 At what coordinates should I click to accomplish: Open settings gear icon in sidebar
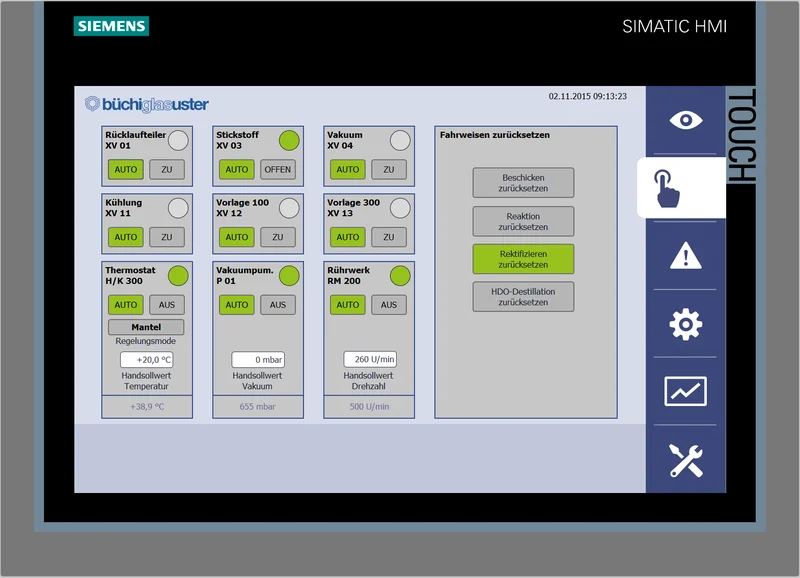(685, 324)
